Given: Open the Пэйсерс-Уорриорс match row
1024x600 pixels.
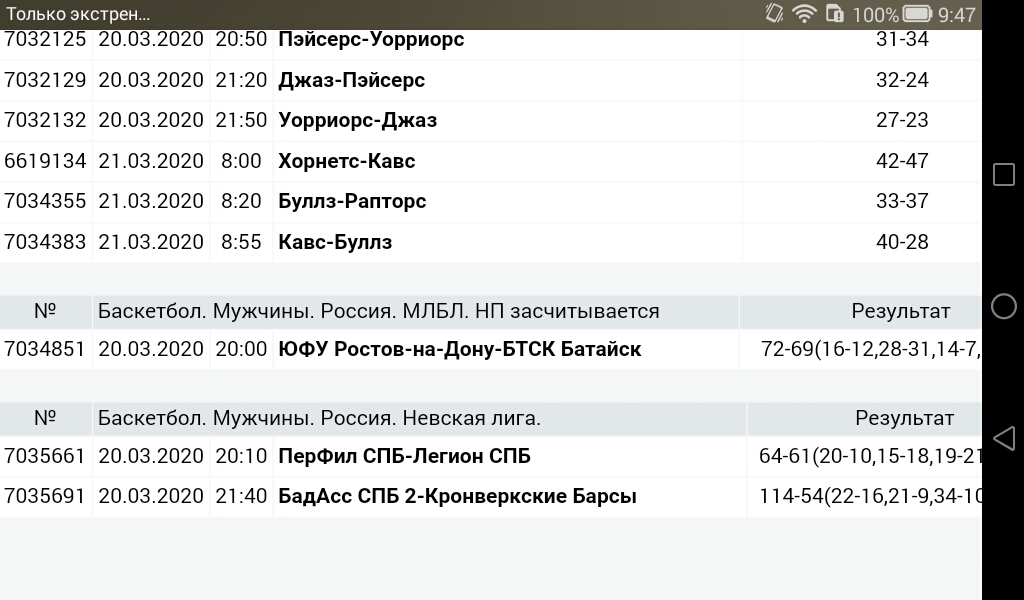Looking at the screenshot, I should [x=490, y=39].
